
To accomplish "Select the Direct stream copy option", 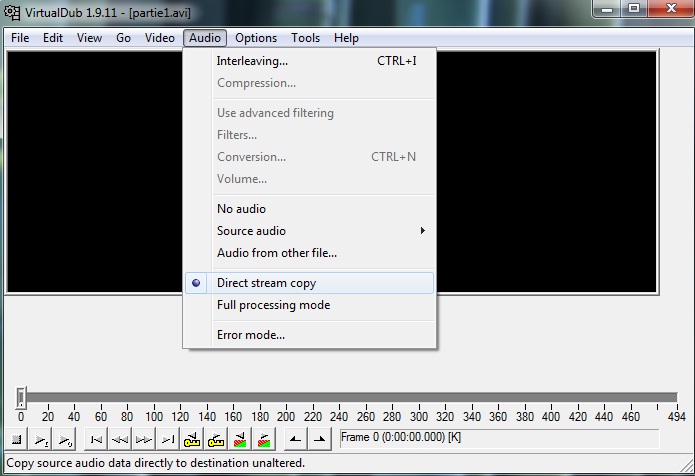I will (309, 283).
